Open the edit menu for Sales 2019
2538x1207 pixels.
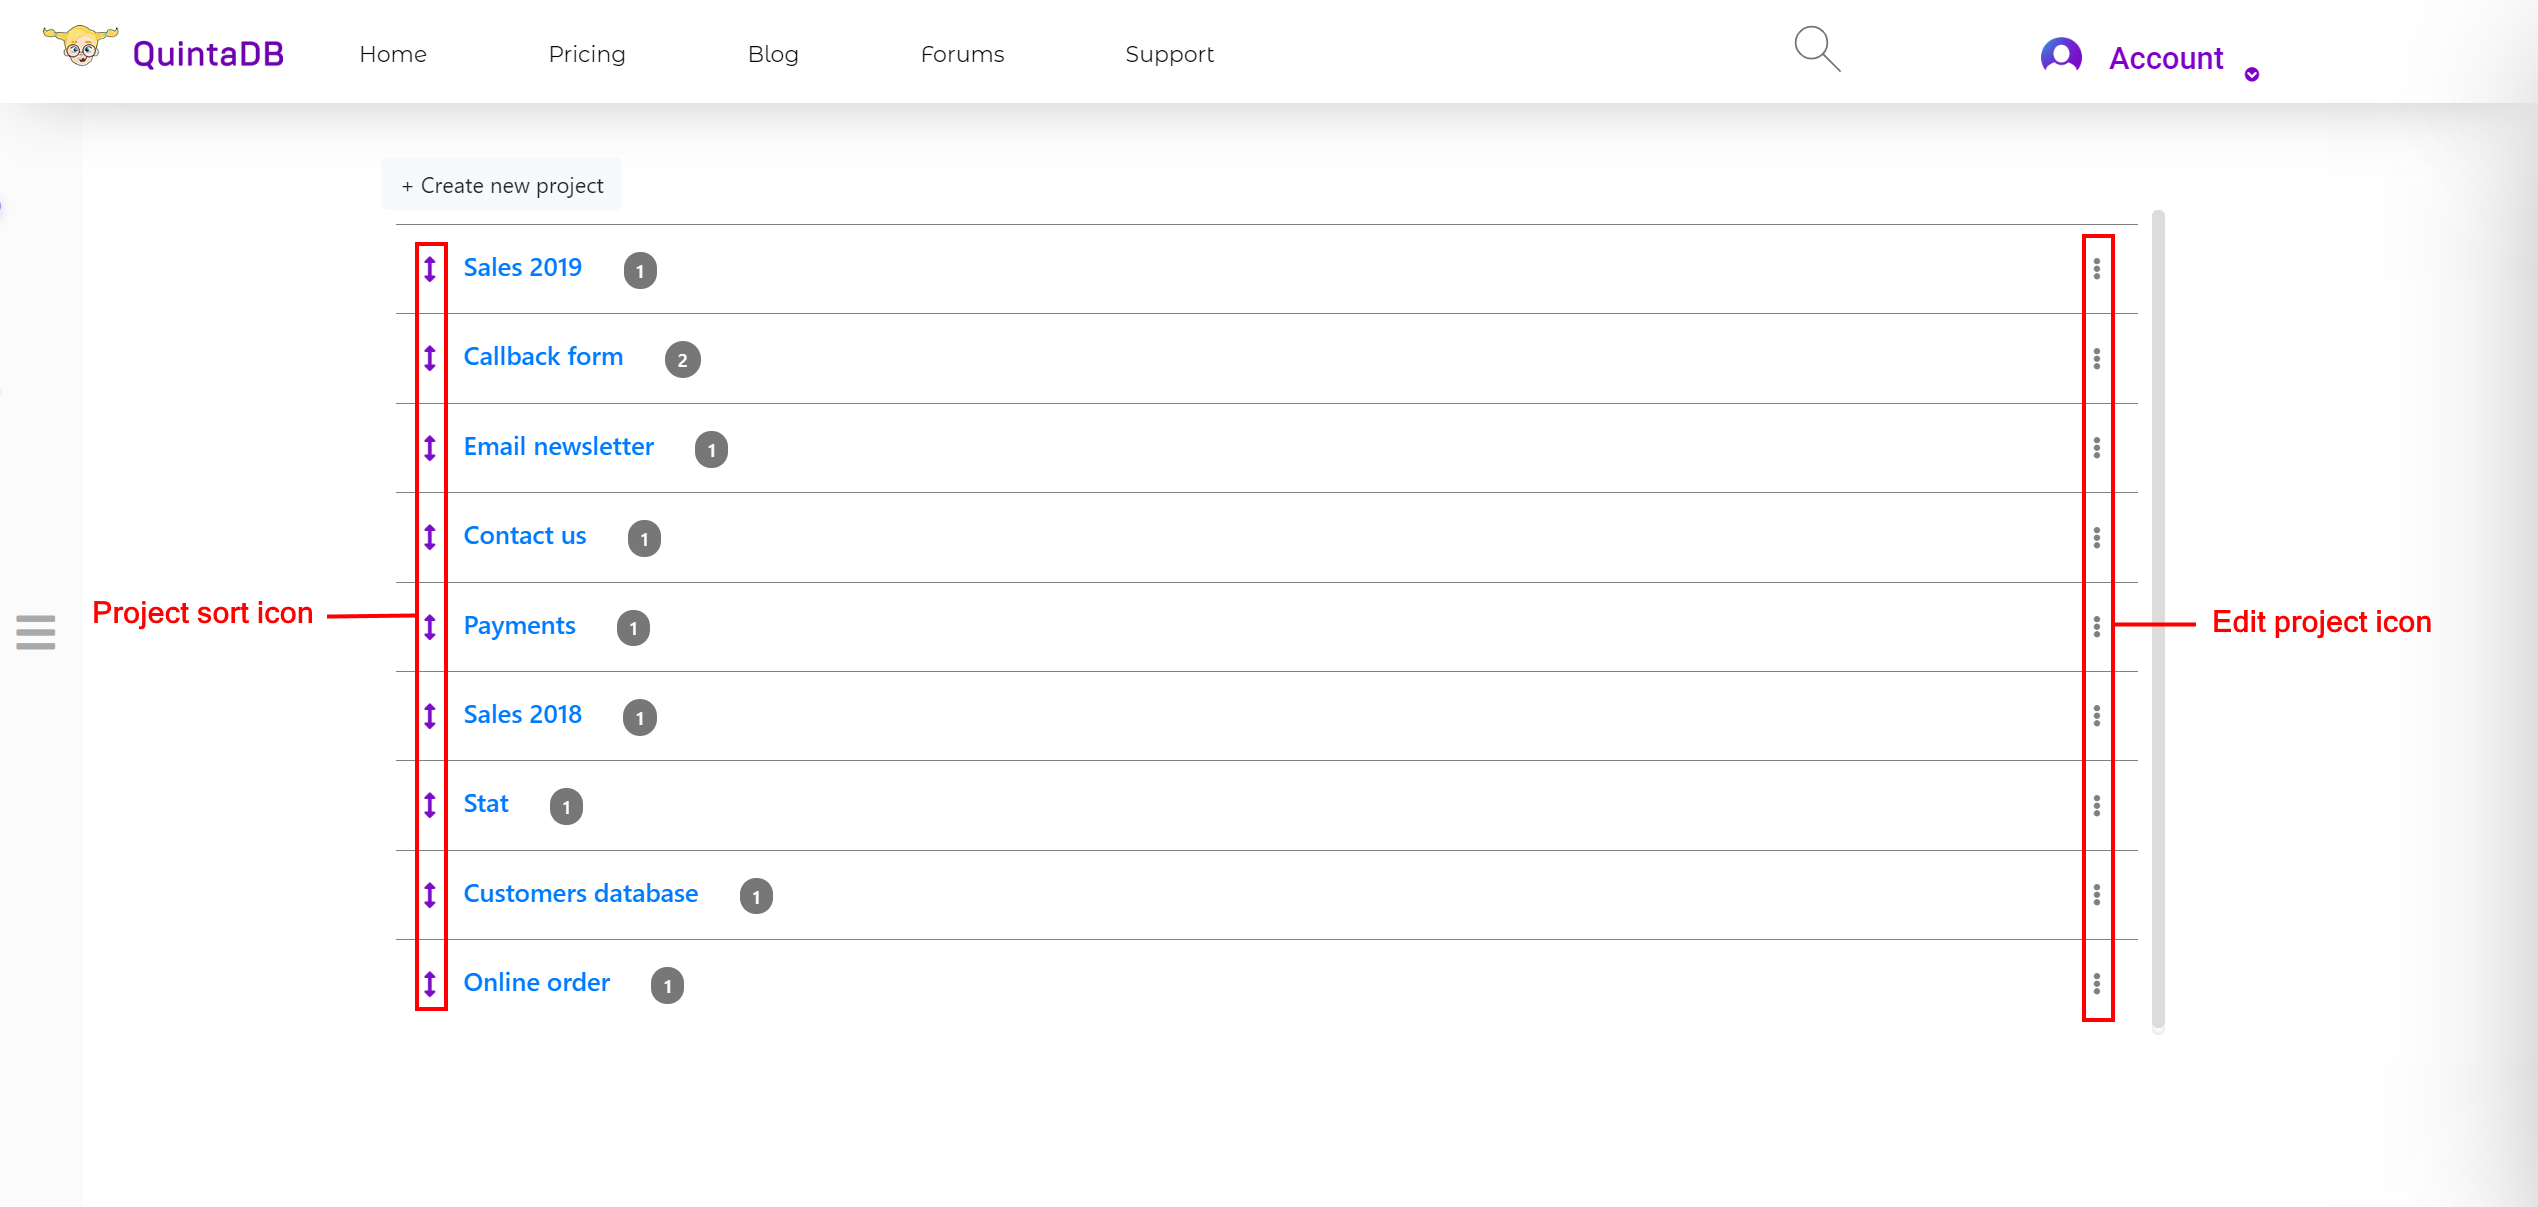tap(2097, 269)
